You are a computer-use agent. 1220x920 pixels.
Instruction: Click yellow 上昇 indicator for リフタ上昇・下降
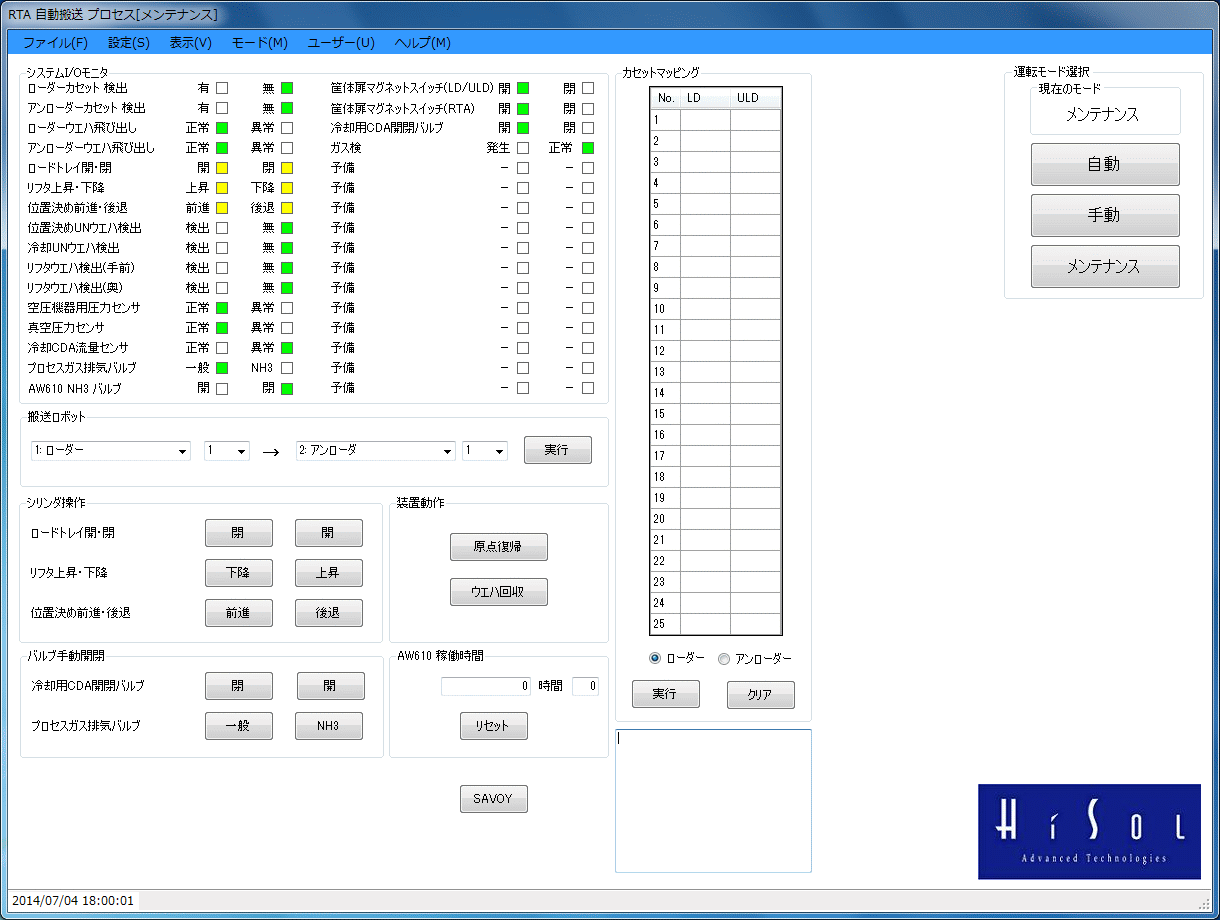coord(222,188)
